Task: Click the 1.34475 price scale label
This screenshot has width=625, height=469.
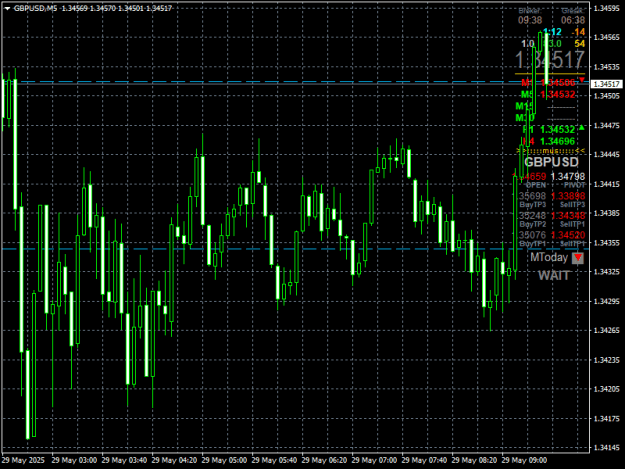Action: tap(606, 125)
